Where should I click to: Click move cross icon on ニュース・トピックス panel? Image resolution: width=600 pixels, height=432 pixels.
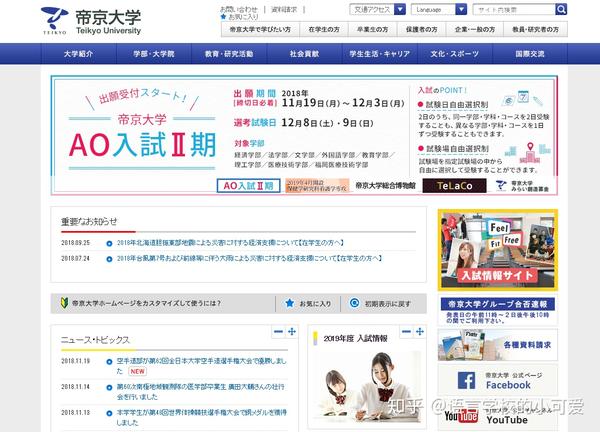point(292,331)
